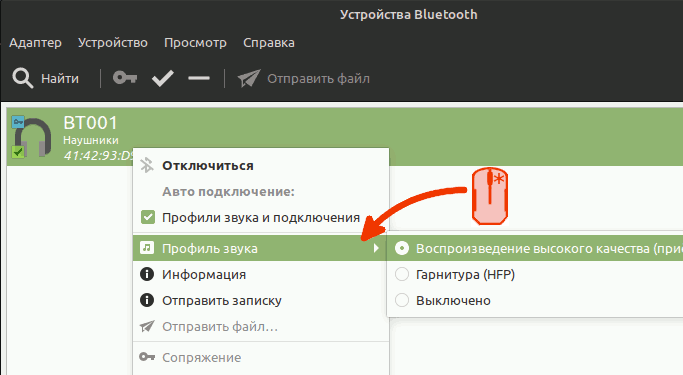
Task: Click the green check badge on BT001
Action: coord(18,152)
